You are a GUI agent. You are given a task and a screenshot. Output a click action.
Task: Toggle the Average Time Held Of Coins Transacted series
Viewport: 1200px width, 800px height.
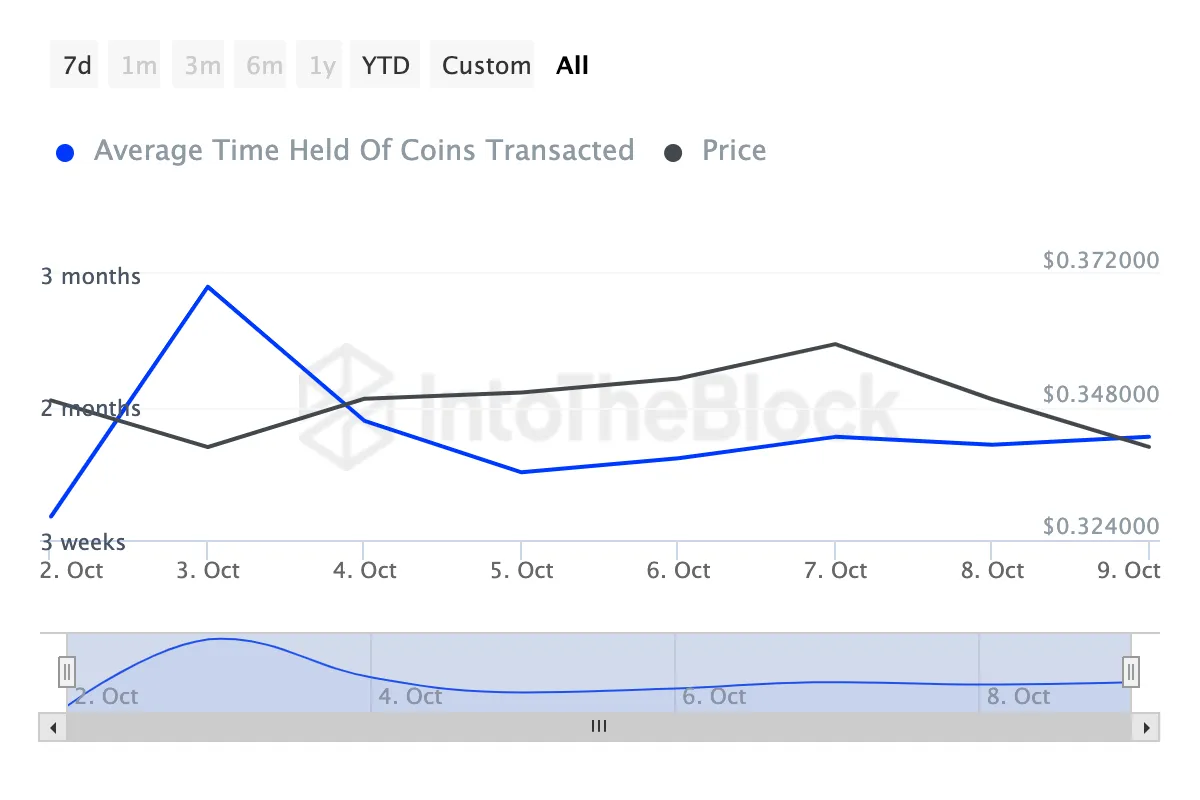tap(364, 150)
